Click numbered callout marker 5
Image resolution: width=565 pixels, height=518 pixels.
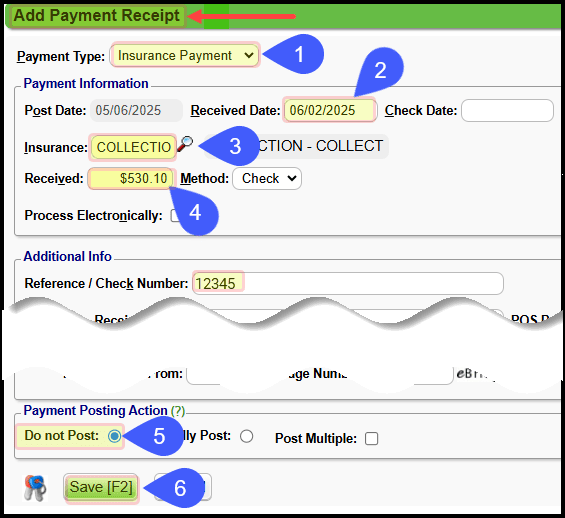pyautogui.click(x=159, y=436)
